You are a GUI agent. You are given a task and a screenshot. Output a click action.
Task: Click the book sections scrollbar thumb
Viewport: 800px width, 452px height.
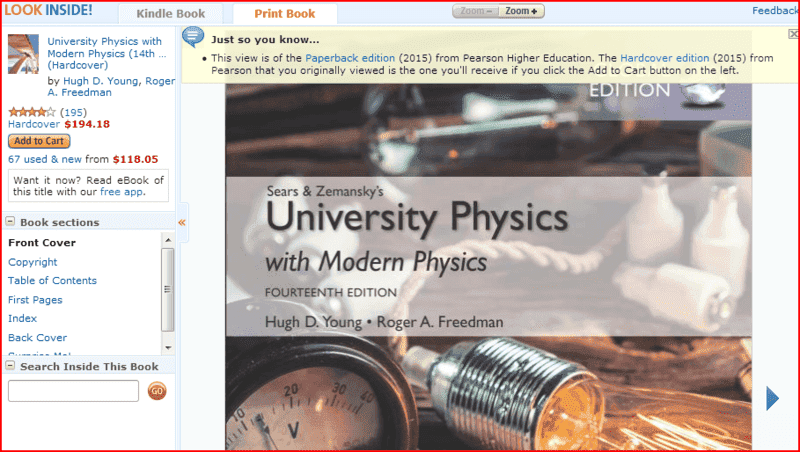pyautogui.click(x=168, y=289)
